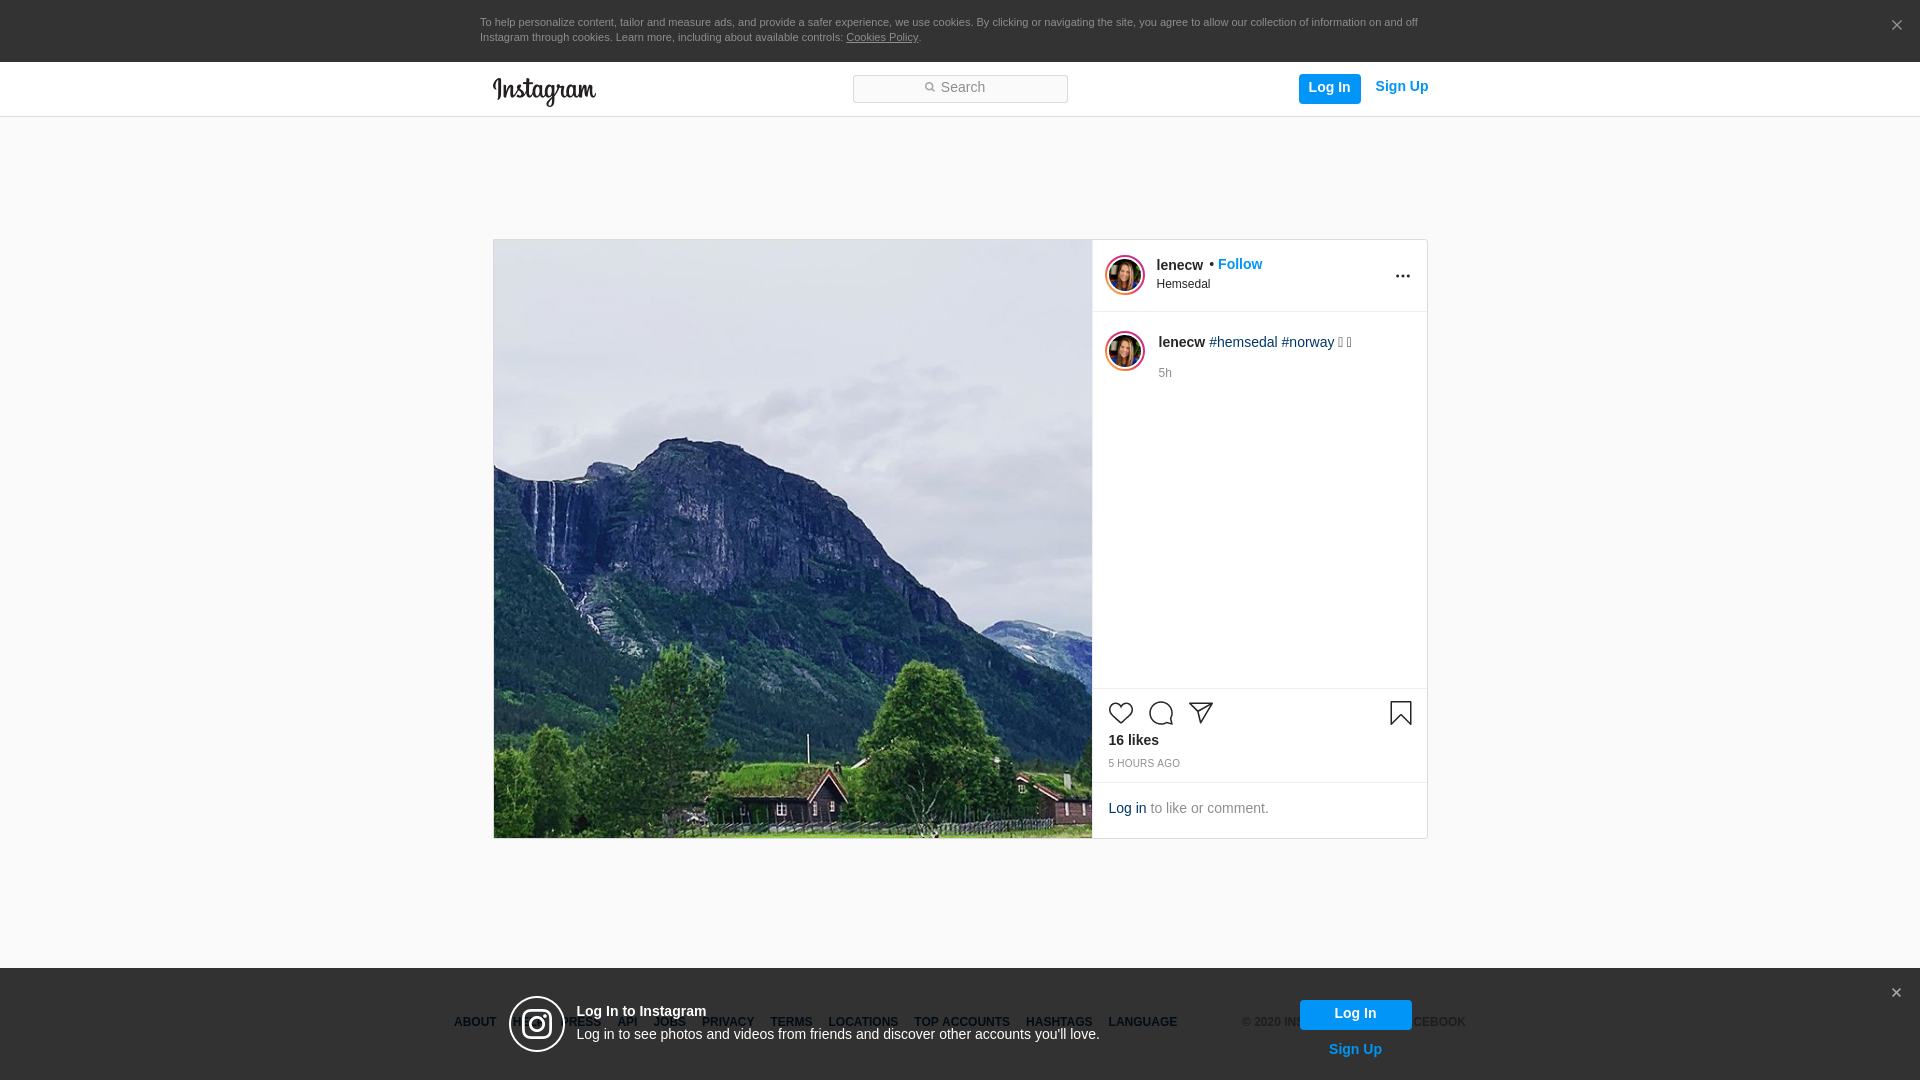
Task: Open the #hemsedal hashtag
Action: (x=1243, y=342)
